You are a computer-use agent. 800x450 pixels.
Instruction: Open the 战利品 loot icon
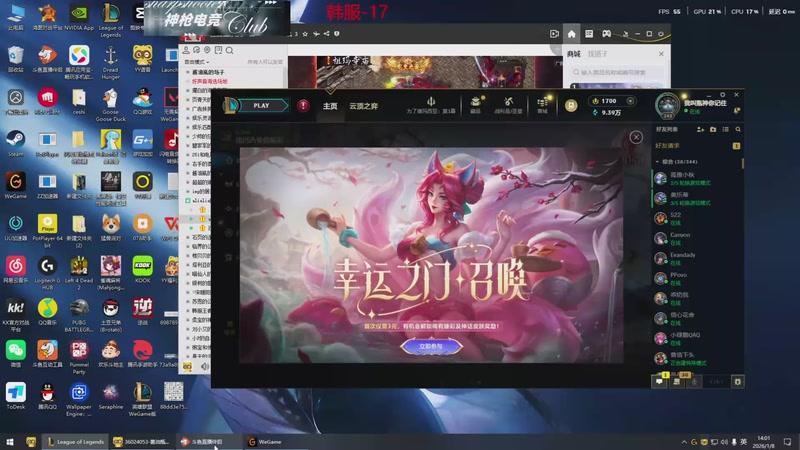coord(508,105)
